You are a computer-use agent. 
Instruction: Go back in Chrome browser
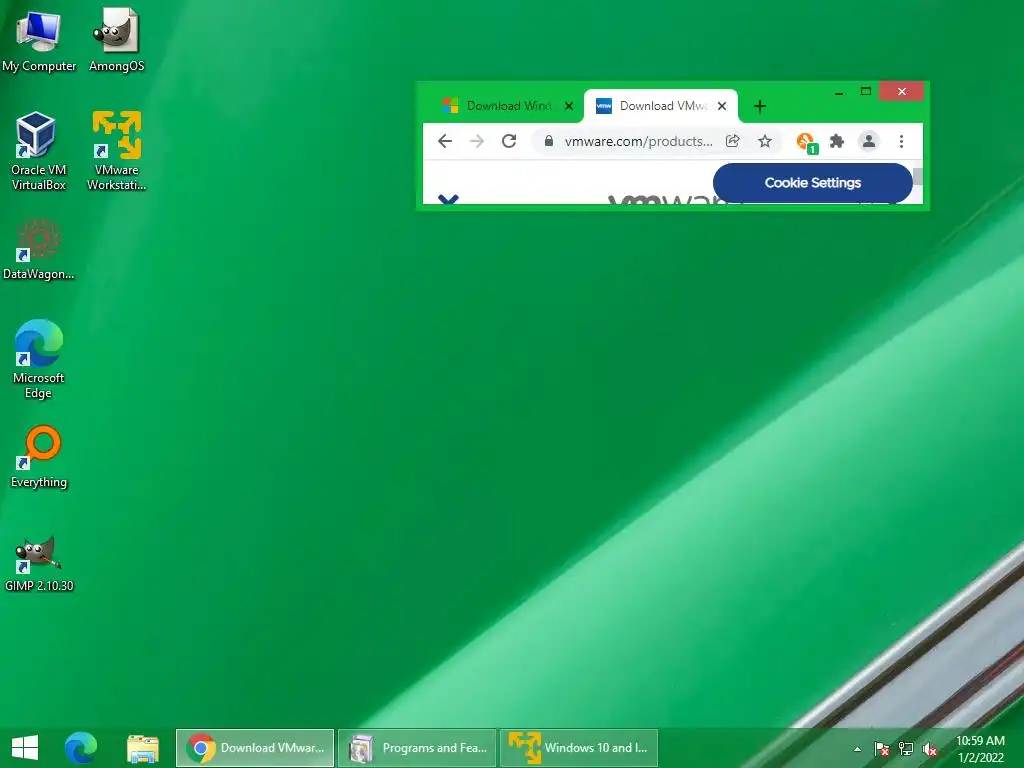click(445, 141)
